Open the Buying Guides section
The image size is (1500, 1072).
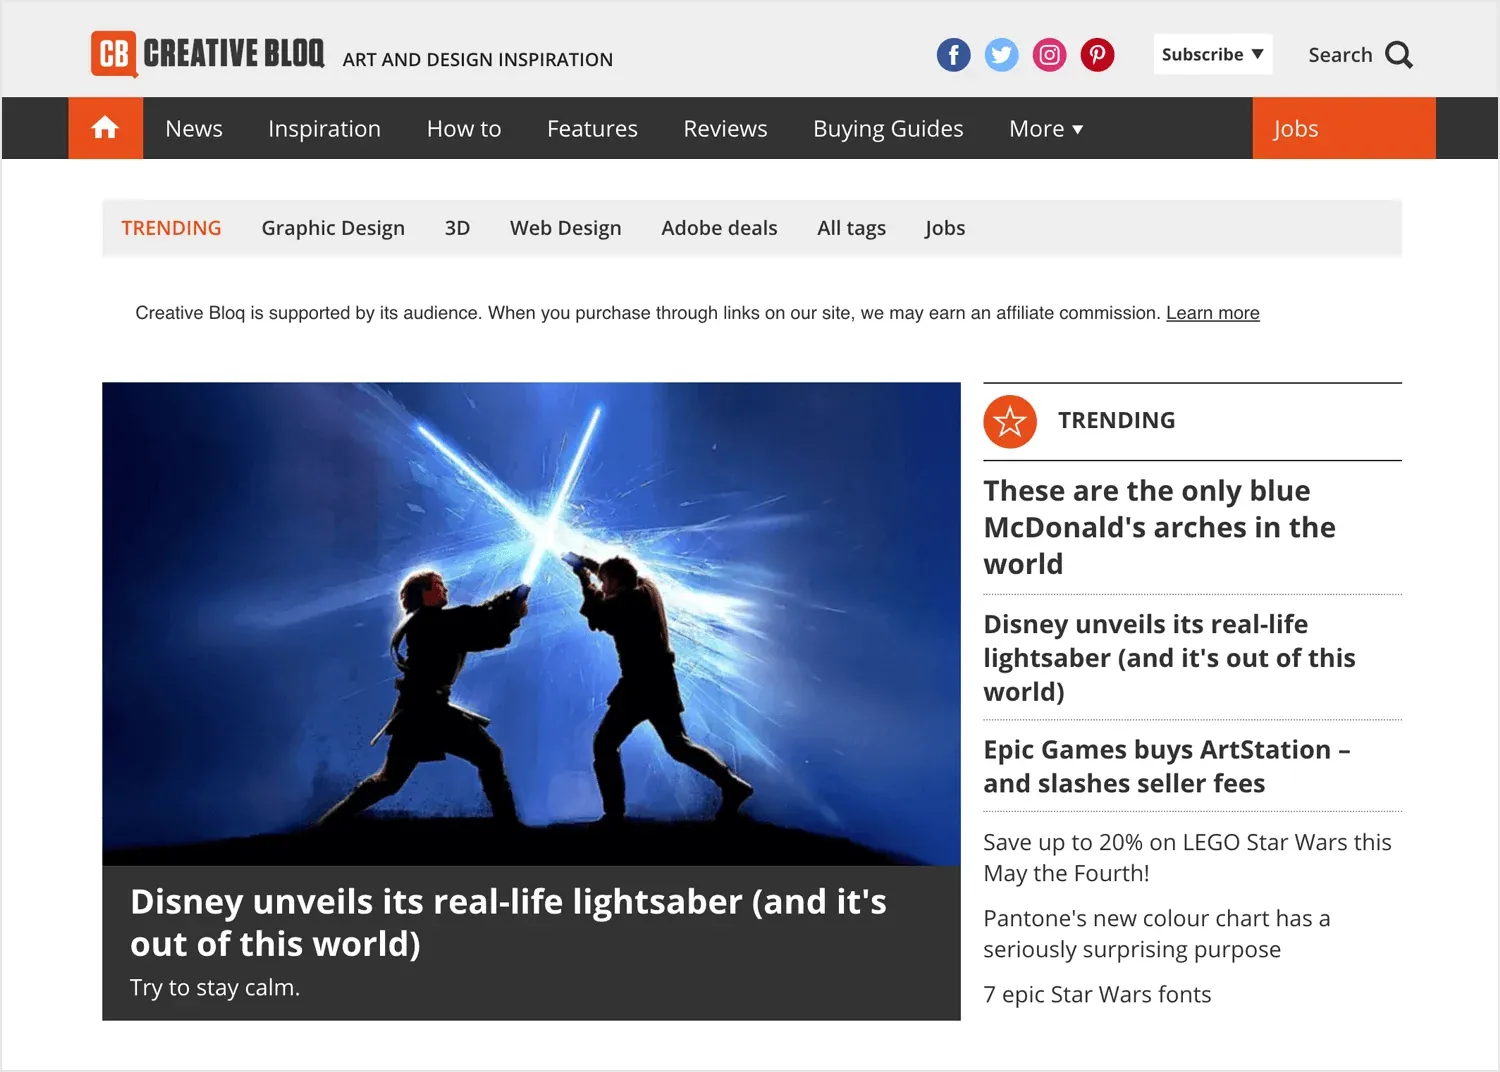click(888, 129)
